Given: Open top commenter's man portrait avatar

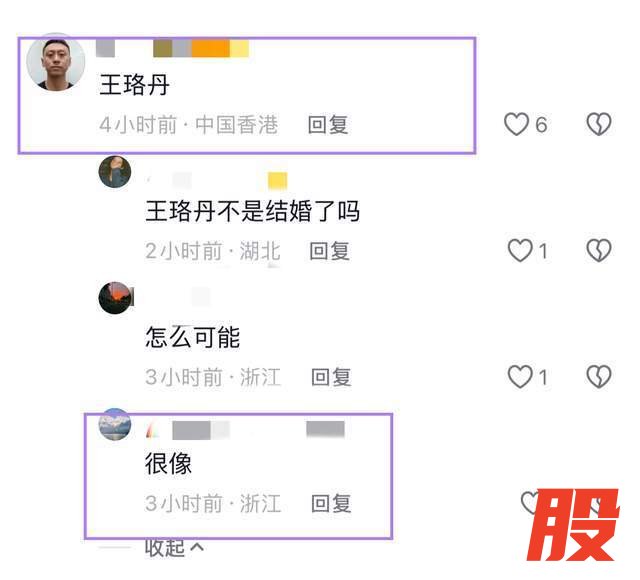Looking at the screenshot, I should point(56,62).
